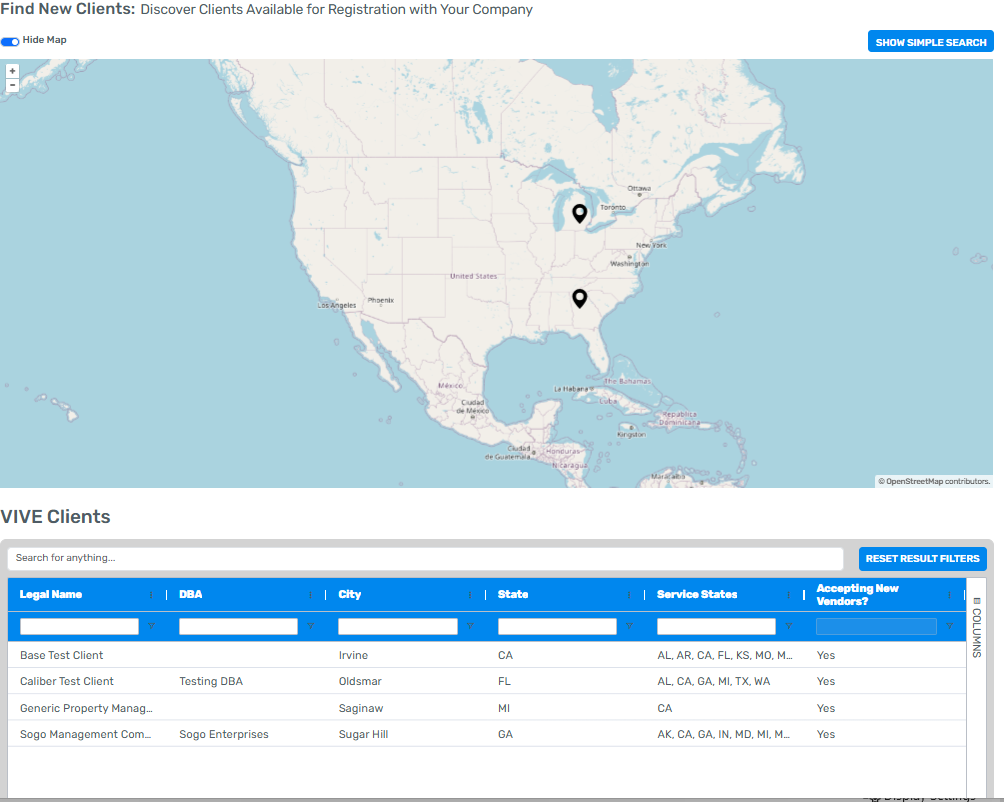Focus City filter input
Screen dimensions: 1004x802
point(398,626)
